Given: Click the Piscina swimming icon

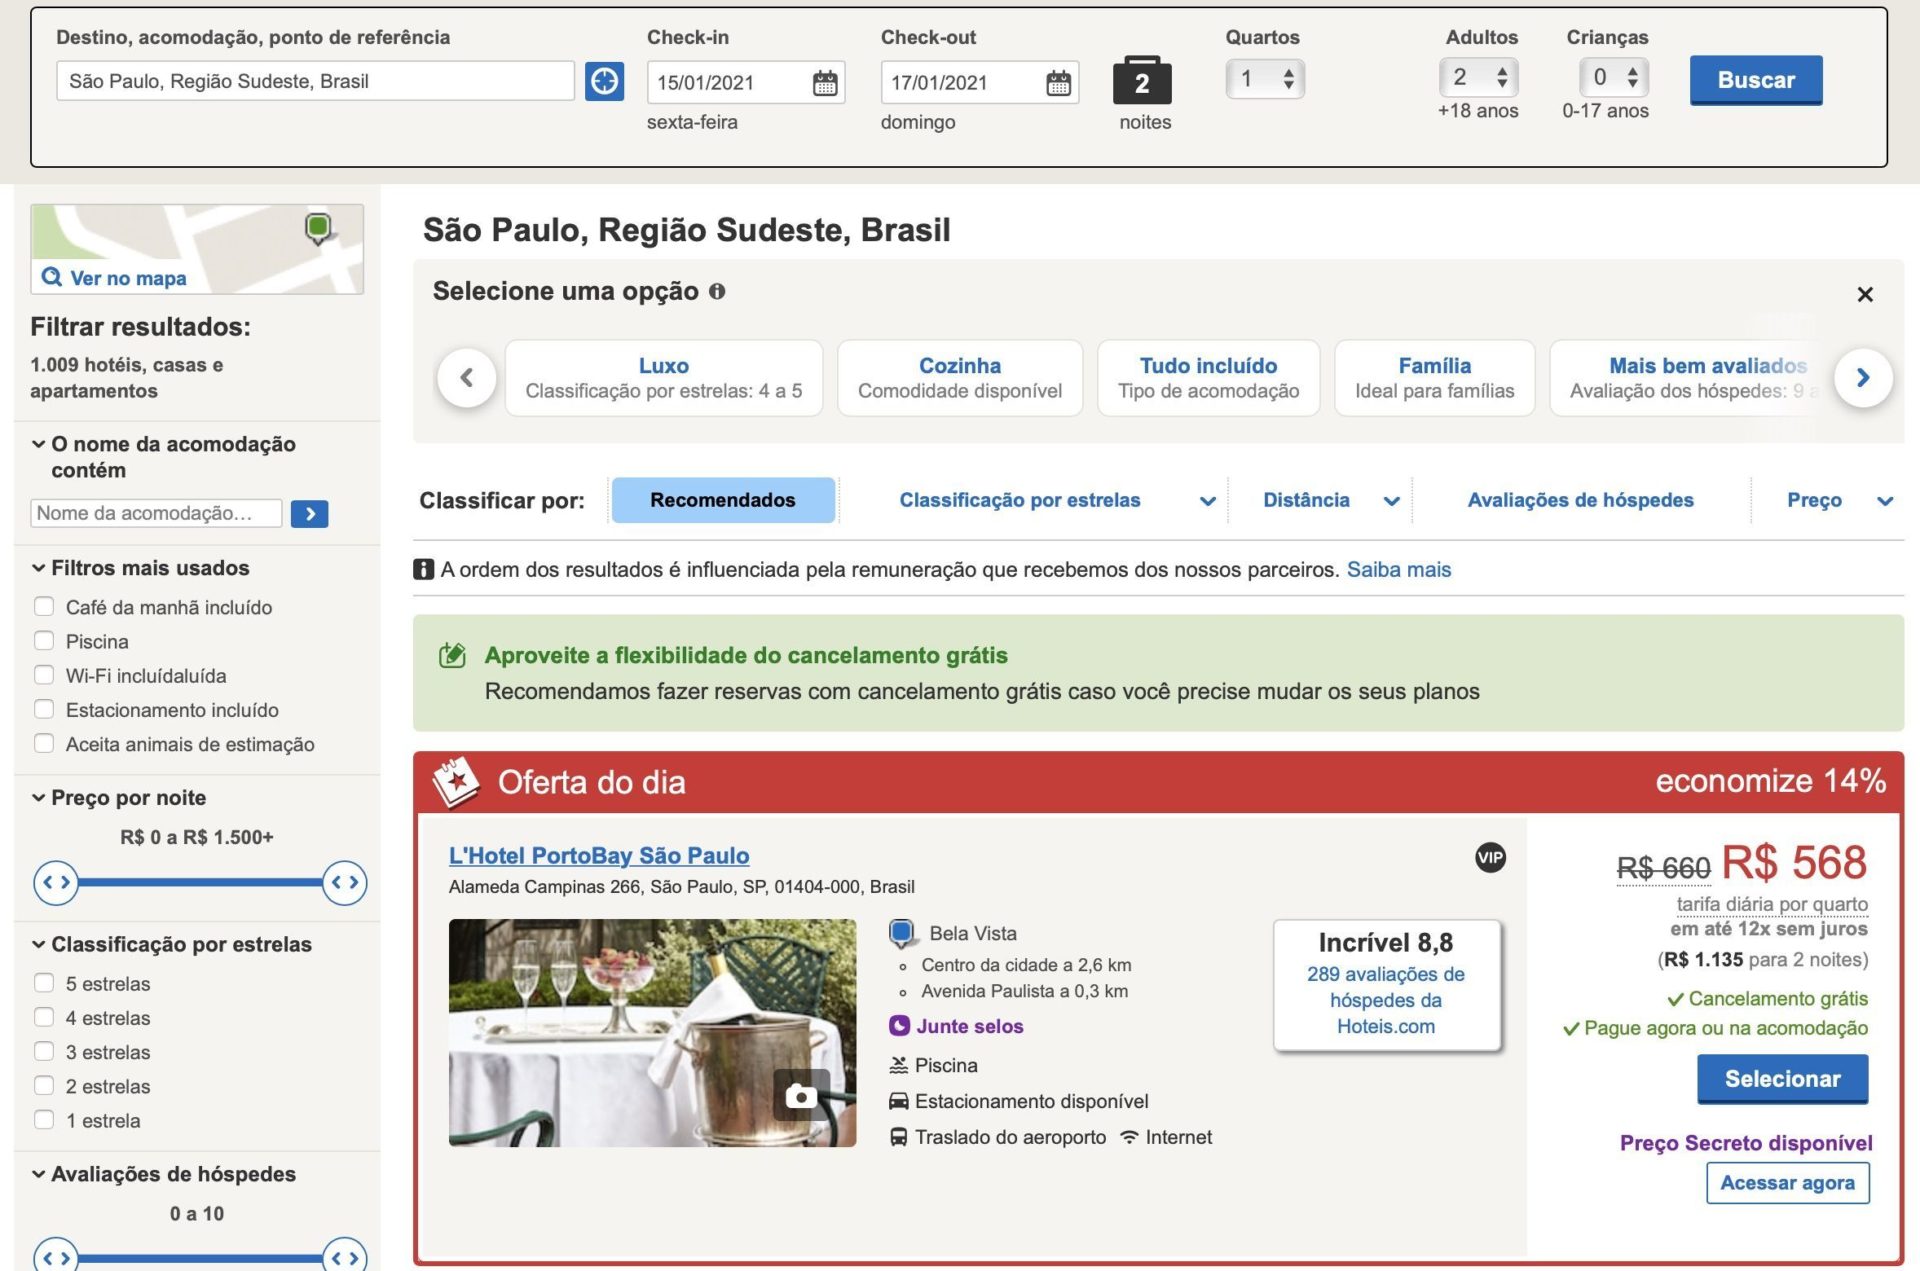Looking at the screenshot, I should (x=898, y=1065).
